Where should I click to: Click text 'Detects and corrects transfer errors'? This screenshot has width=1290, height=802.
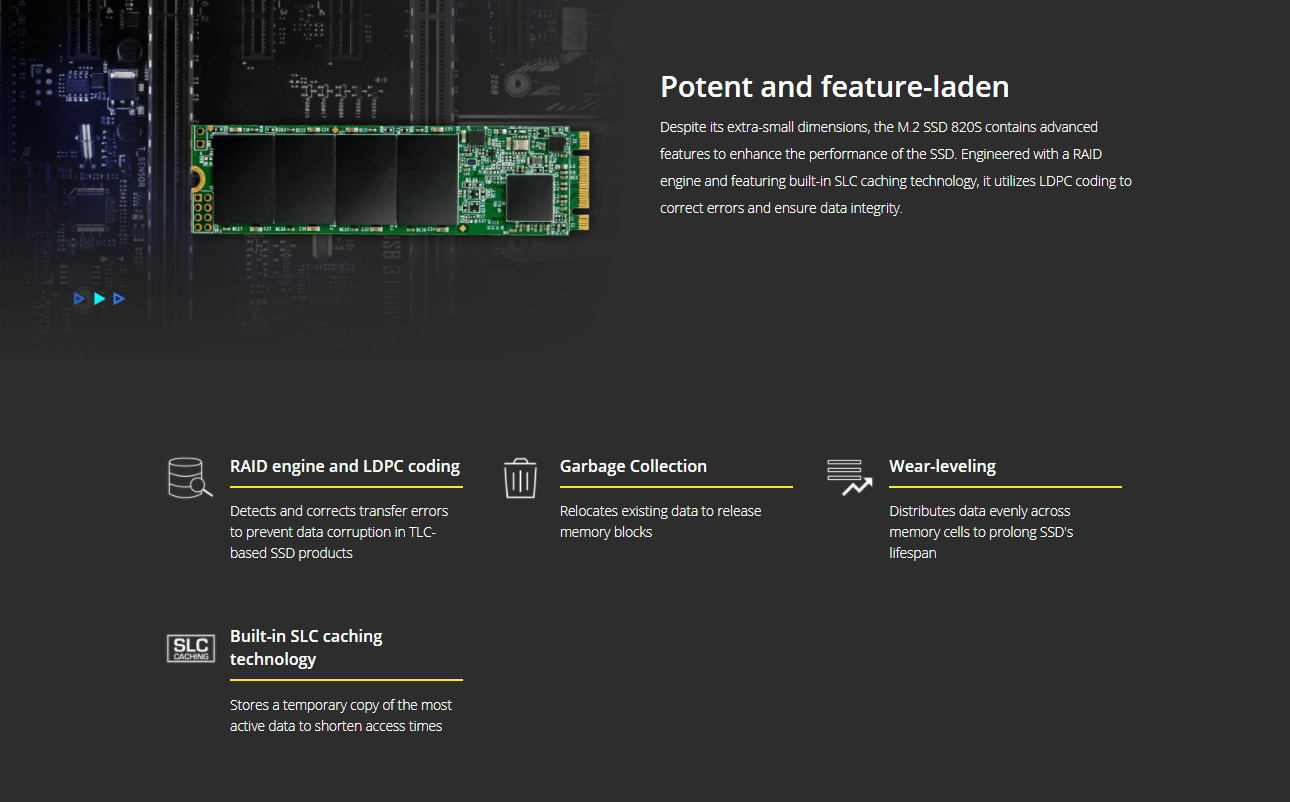(x=339, y=511)
